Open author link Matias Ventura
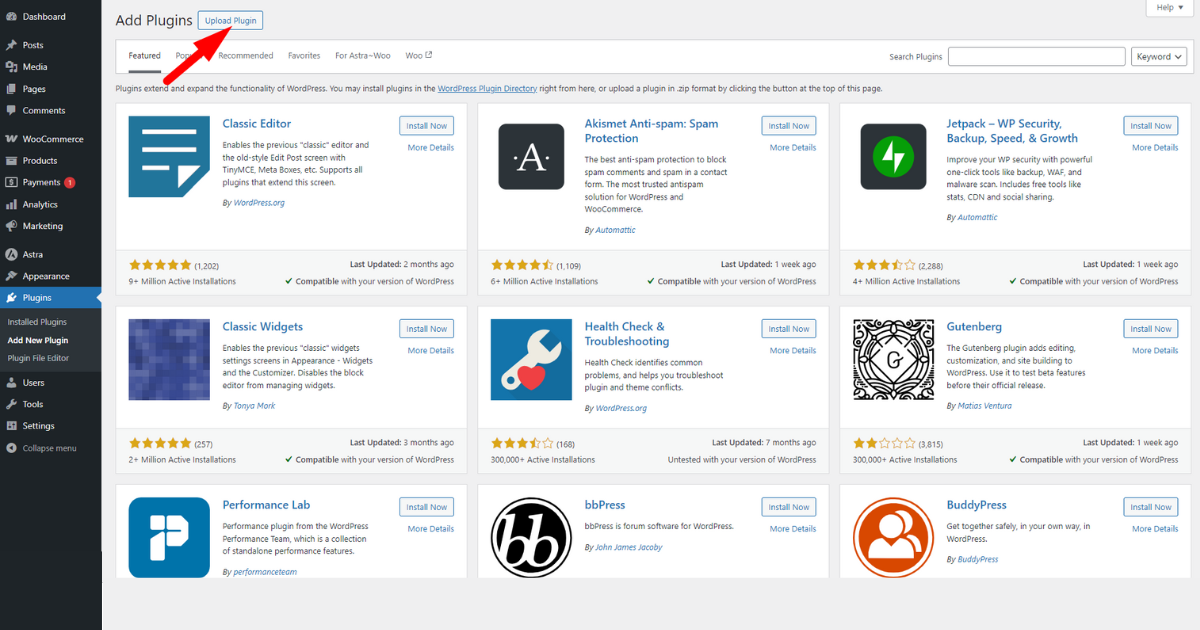Screen dimensions: 1200x630 tap(985, 406)
